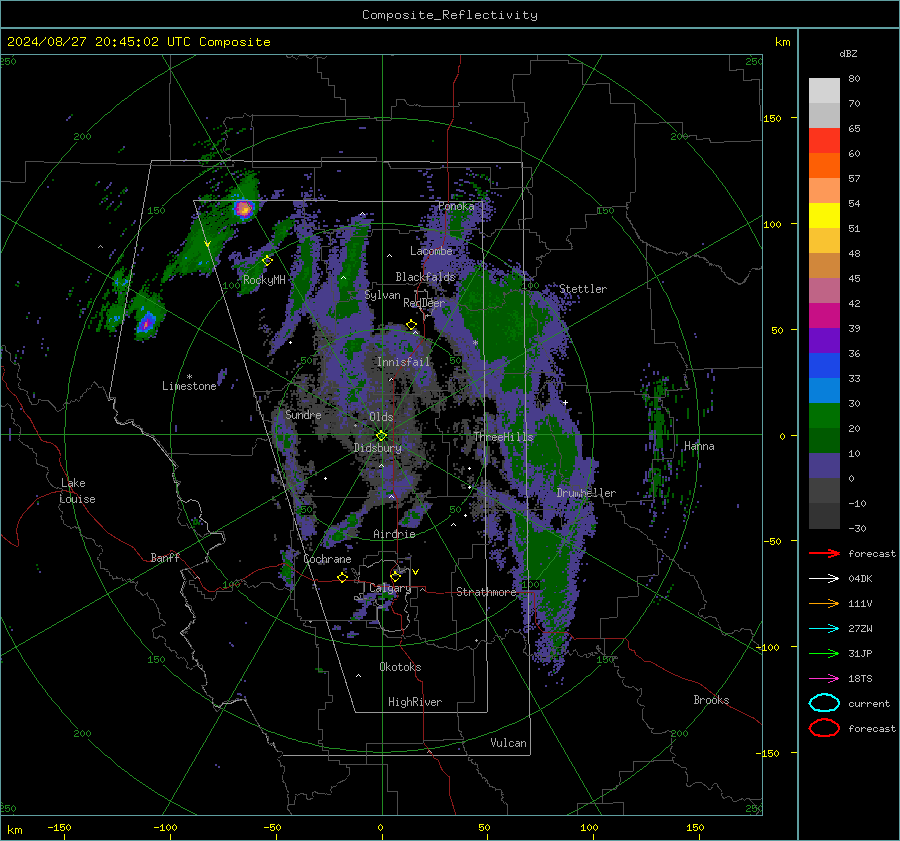Click the dBZ legend heading

click(x=848, y=54)
